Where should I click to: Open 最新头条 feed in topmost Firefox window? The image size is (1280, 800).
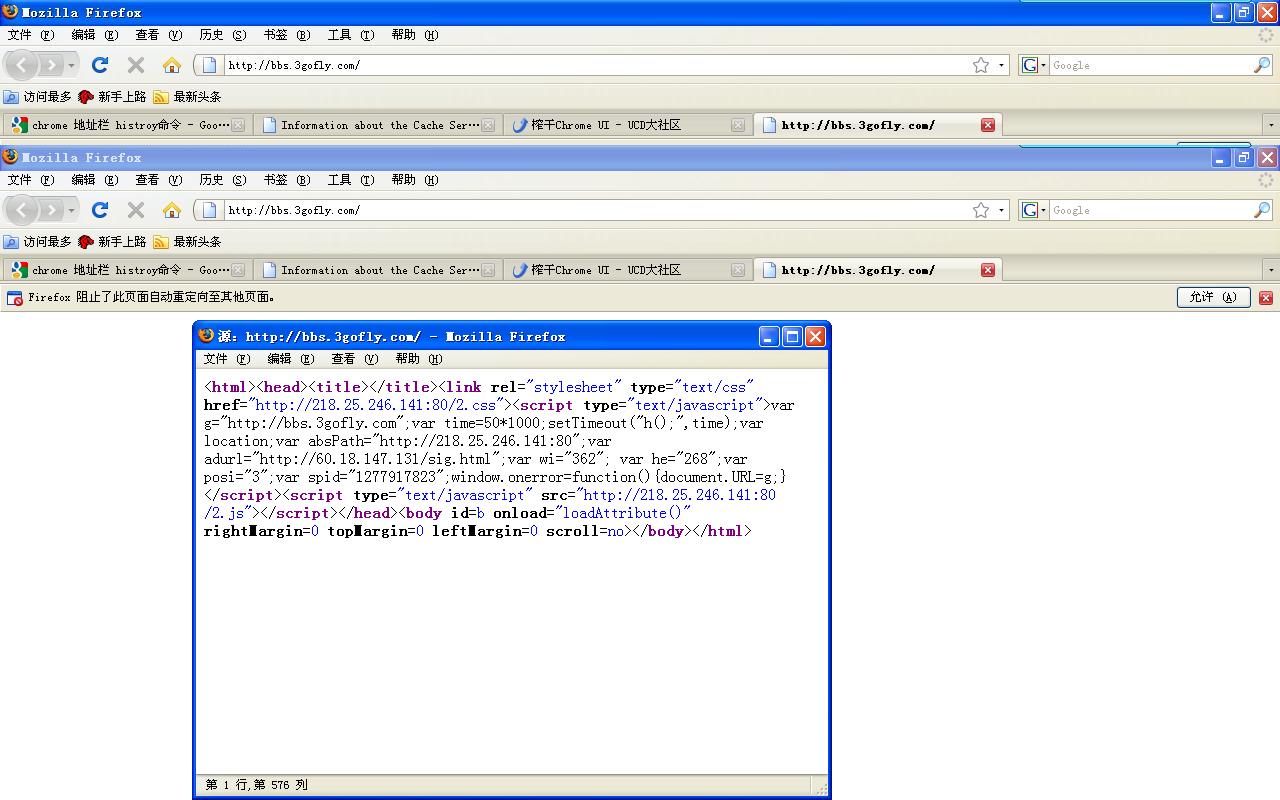coord(187,97)
